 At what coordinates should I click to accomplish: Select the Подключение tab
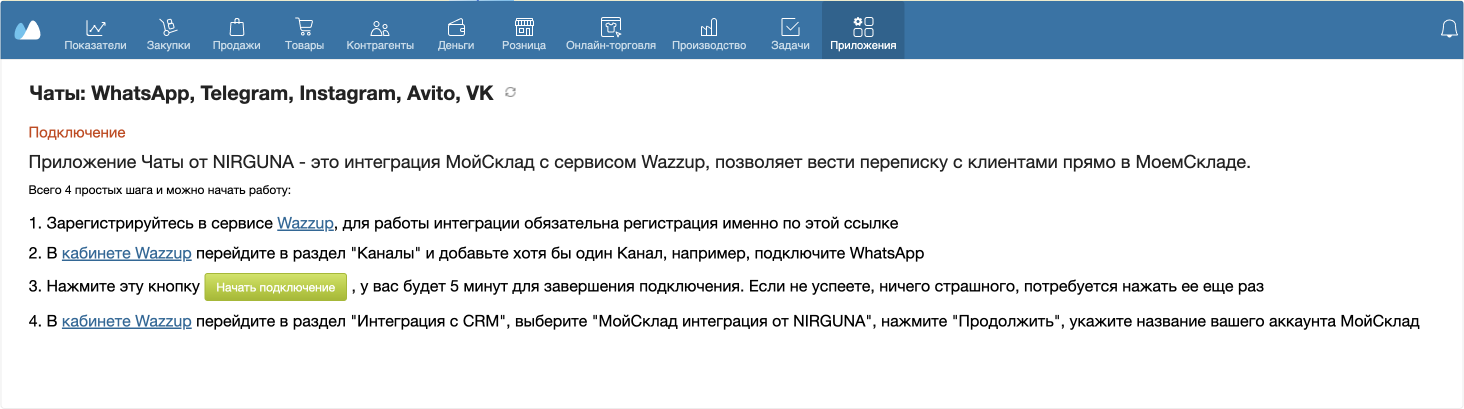pyautogui.click(x=77, y=132)
